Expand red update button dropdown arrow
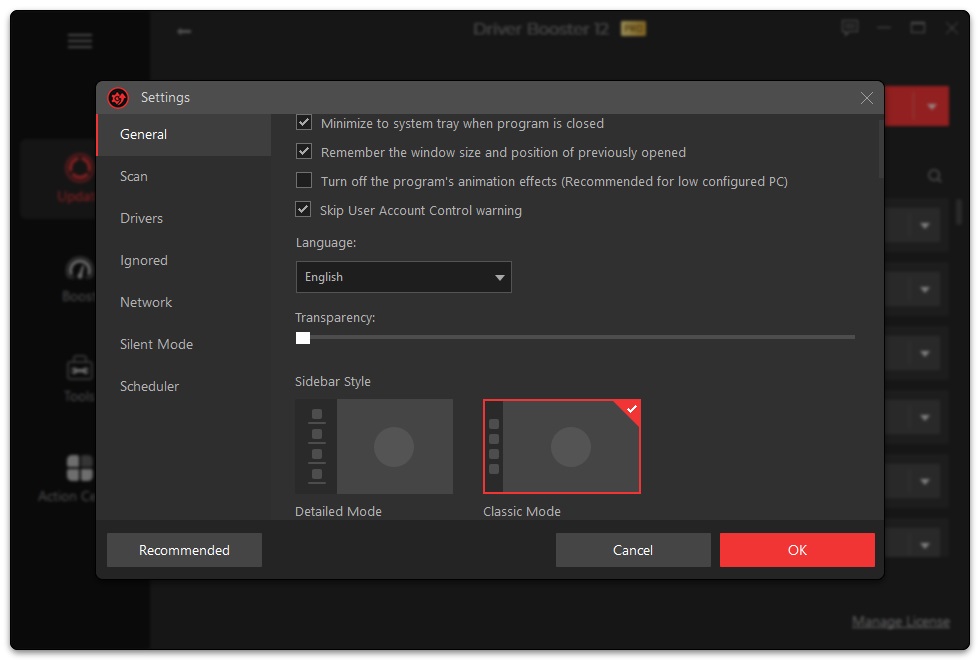Image resolution: width=980 pixels, height=660 pixels. [932, 106]
